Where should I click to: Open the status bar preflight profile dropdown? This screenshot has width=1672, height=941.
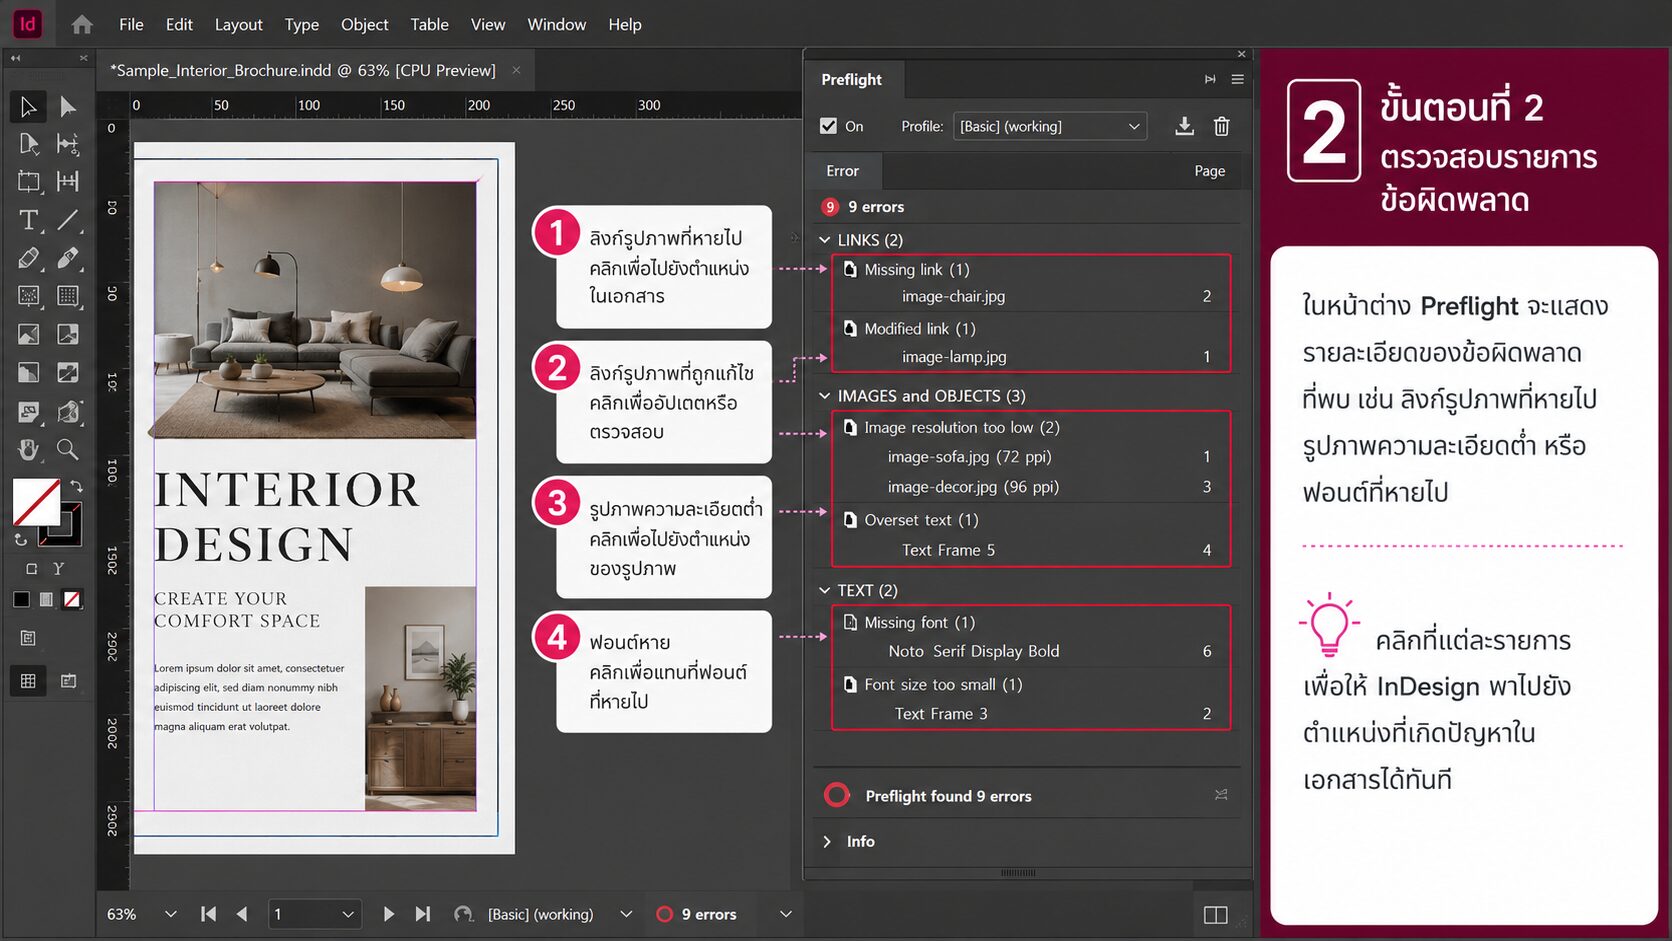pyautogui.click(x=626, y=914)
